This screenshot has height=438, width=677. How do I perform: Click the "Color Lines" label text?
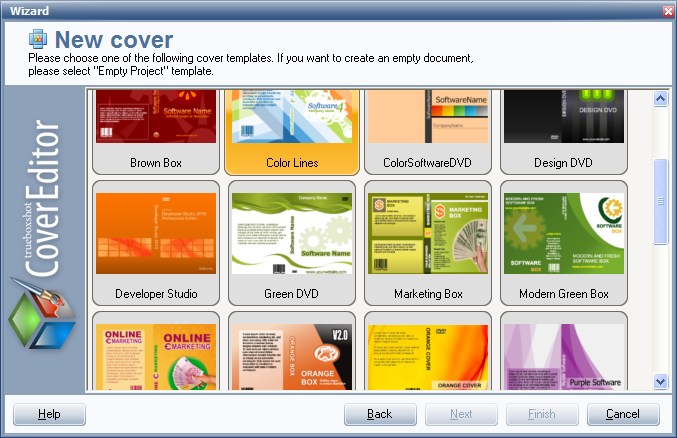(292, 163)
